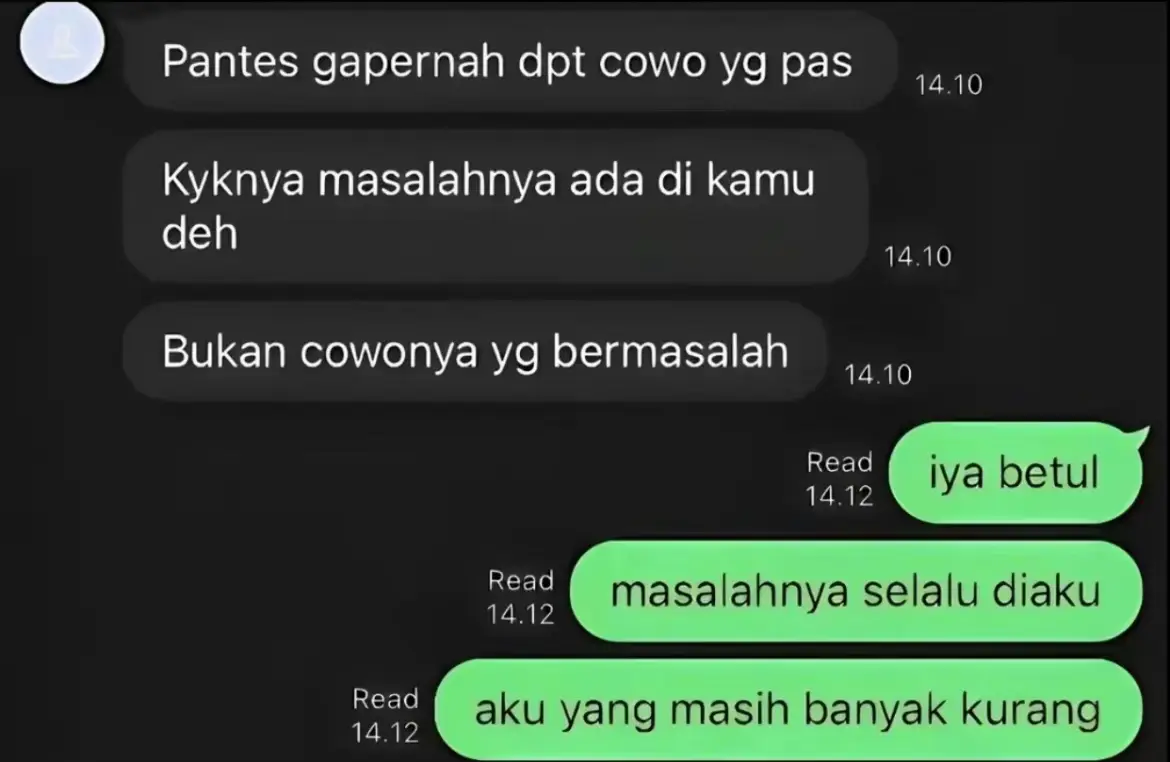The height and width of the screenshot is (762, 1170).
Task: Tap the 14.12 time beside "iya betul"
Action: pyautogui.click(x=839, y=496)
